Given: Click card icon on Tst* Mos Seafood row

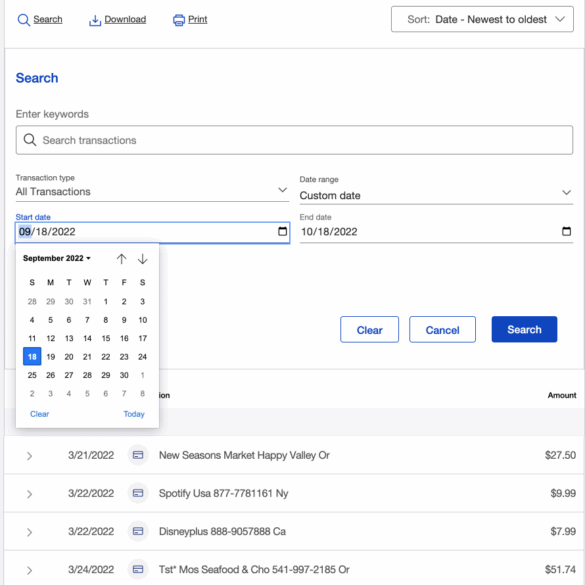Looking at the screenshot, I should tap(138, 569).
